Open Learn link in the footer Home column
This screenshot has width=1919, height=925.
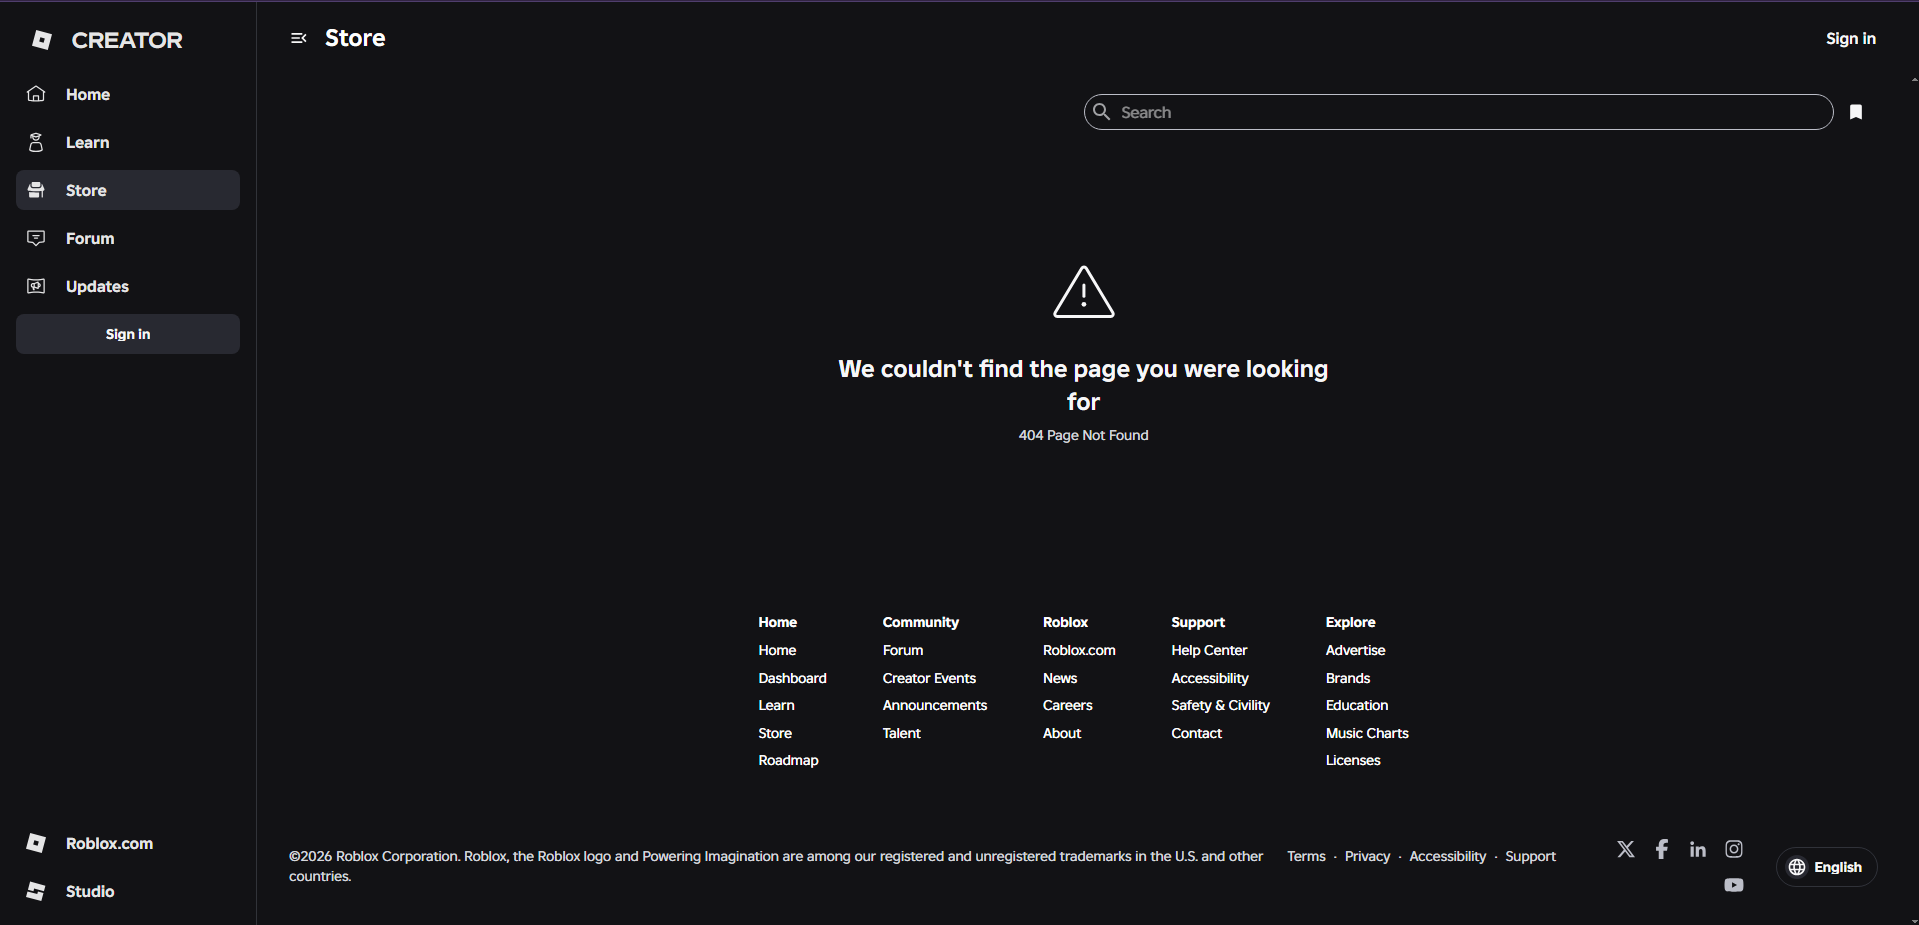[x=776, y=705]
